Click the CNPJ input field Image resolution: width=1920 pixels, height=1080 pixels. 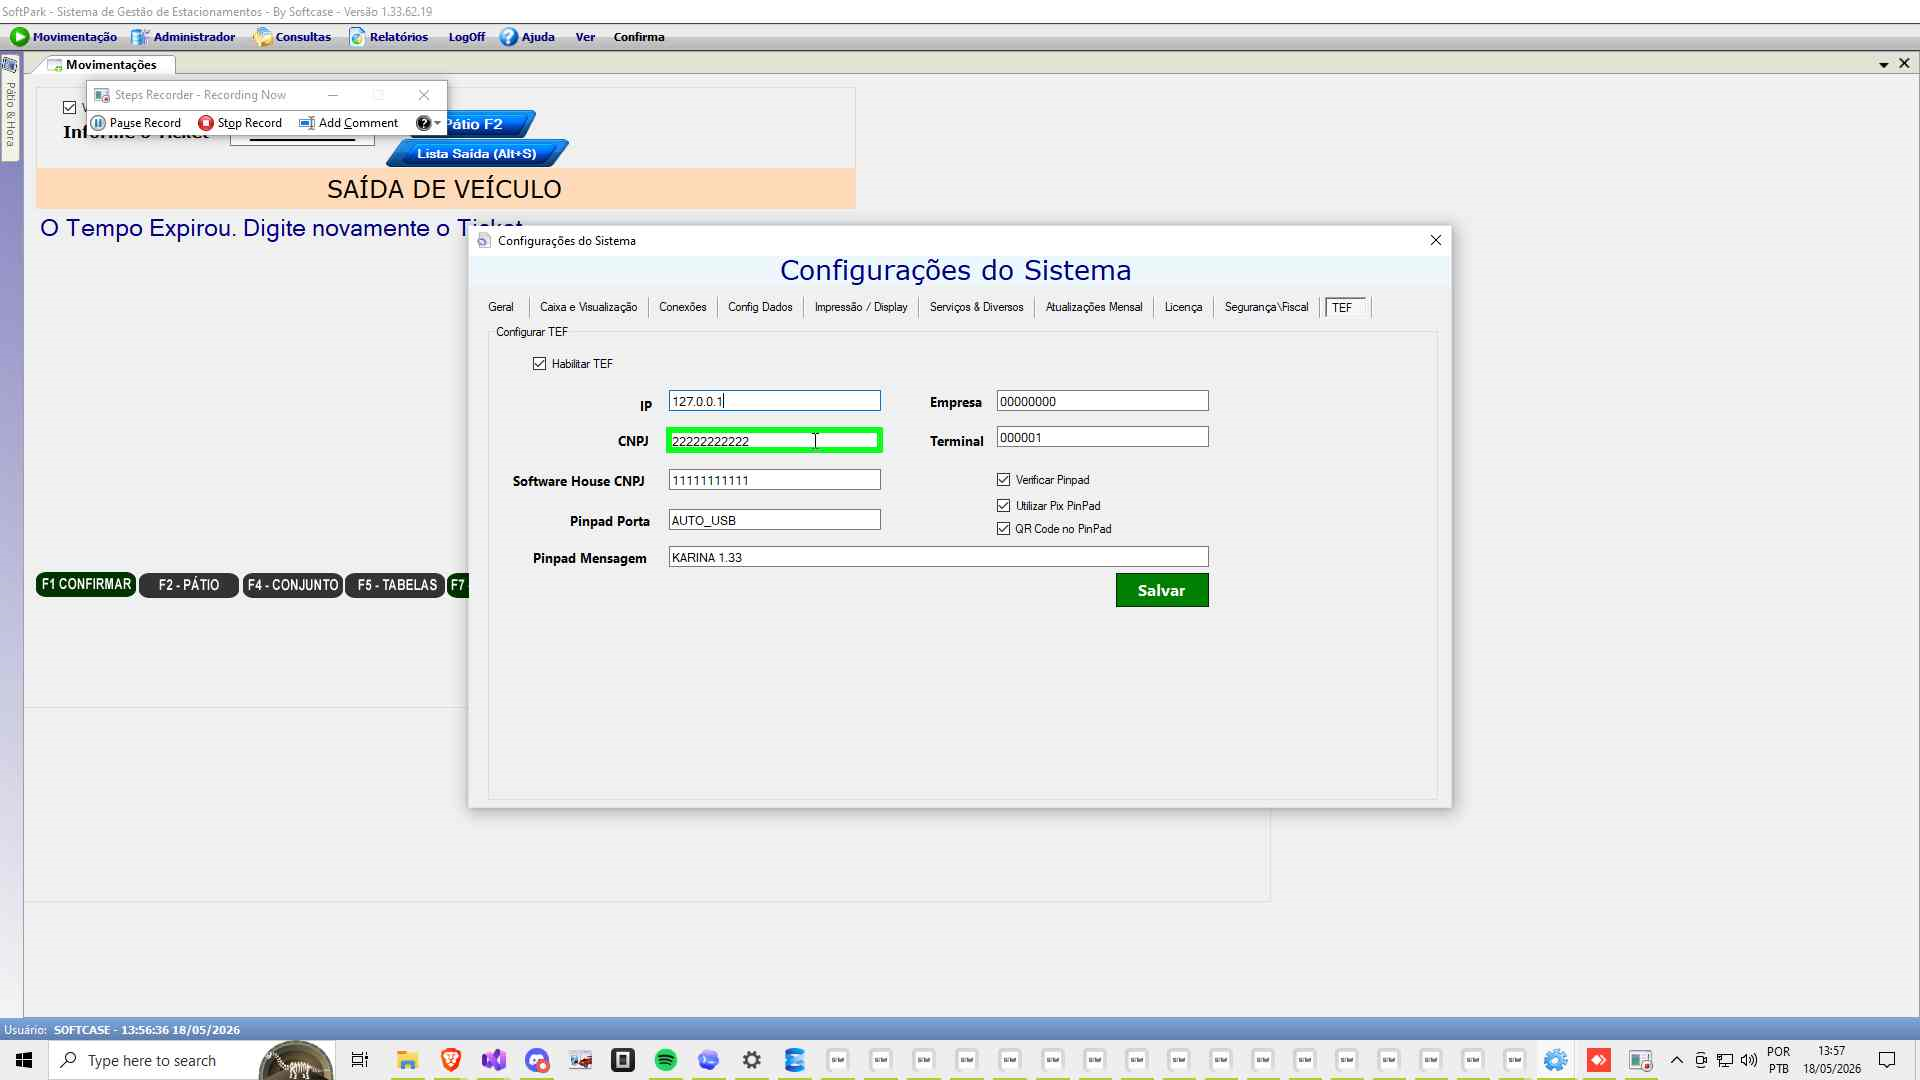point(774,441)
